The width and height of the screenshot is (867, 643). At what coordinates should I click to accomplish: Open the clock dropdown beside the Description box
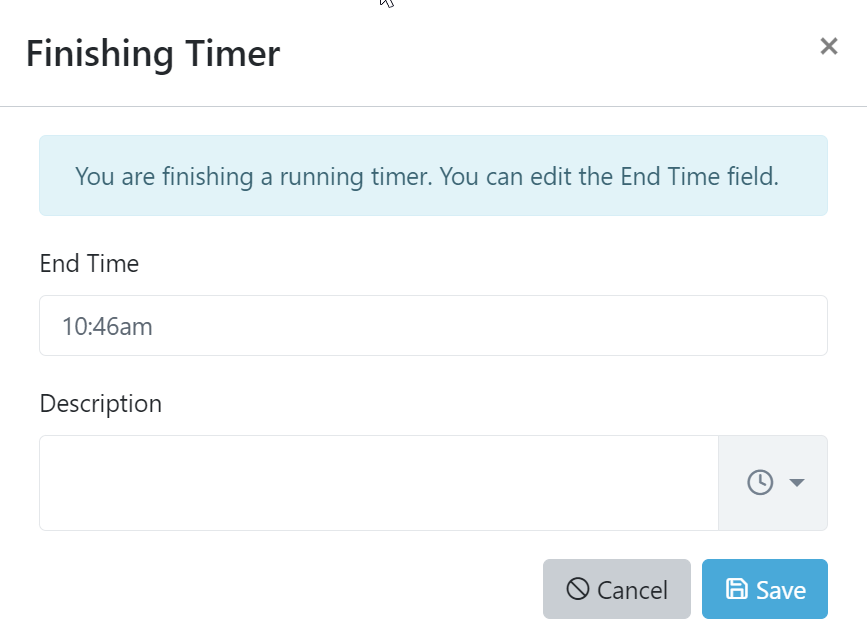pyautogui.click(x=772, y=482)
